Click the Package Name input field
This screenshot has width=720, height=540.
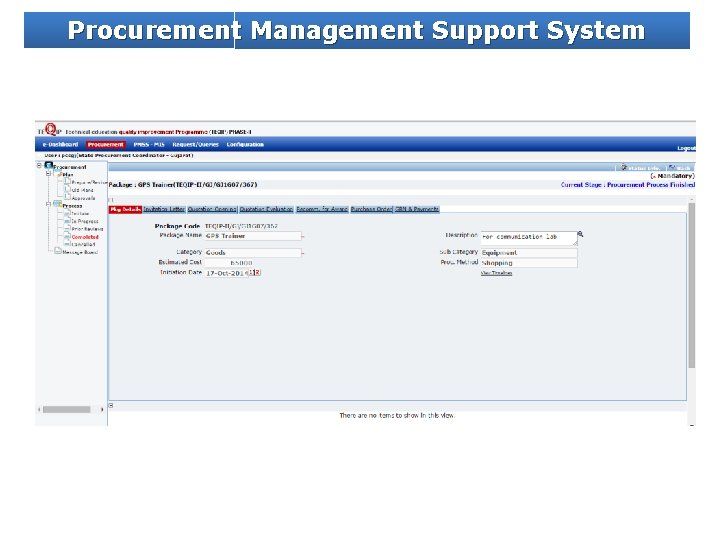[253, 236]
